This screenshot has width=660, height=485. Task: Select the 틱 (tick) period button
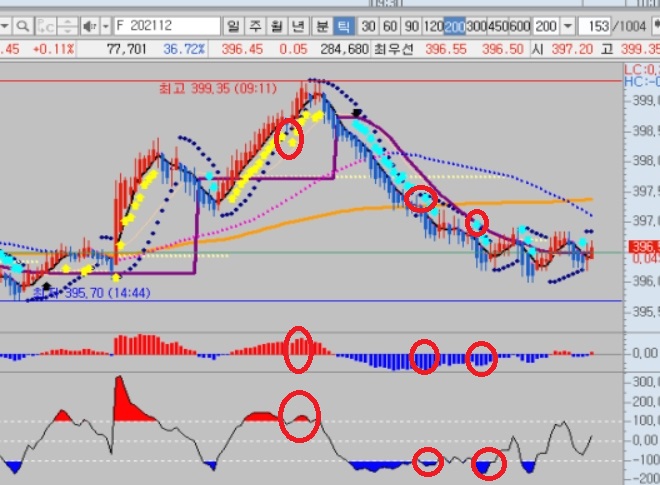point(343,27)
